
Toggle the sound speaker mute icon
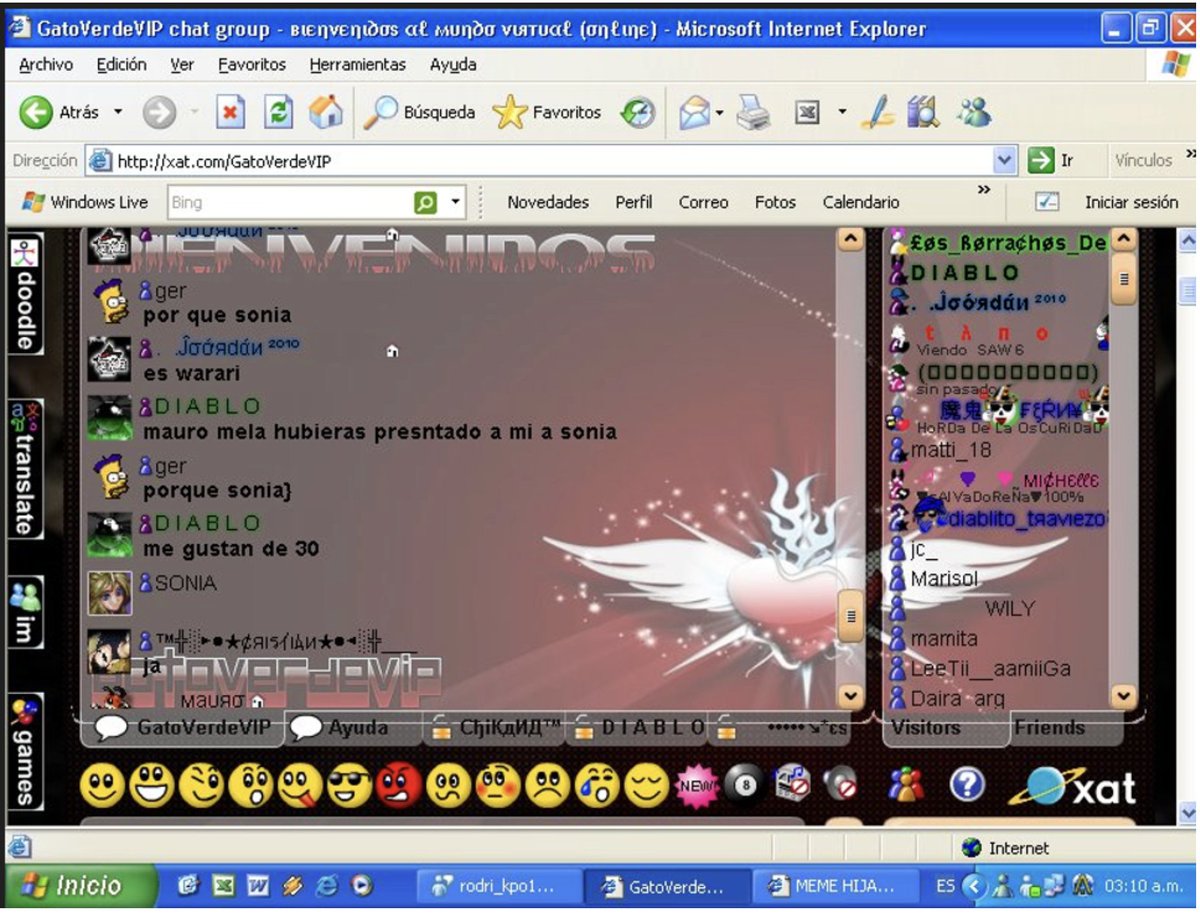pyautogui.click(x=840, y=785)
